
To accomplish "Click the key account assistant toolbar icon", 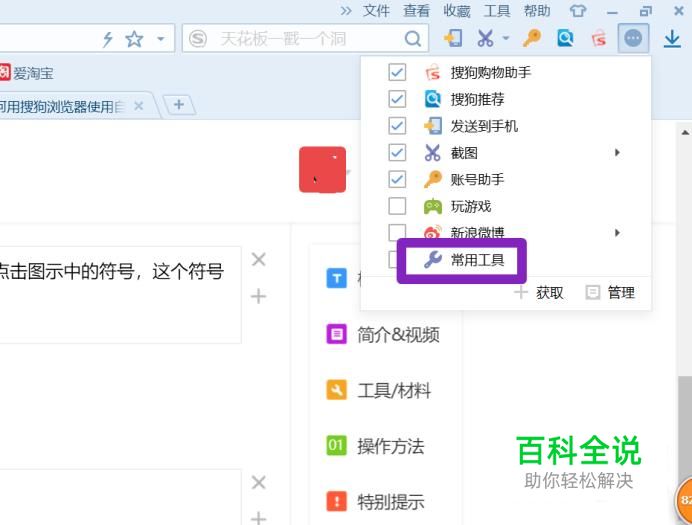I will pyautogui.click(x=532, y=38).
